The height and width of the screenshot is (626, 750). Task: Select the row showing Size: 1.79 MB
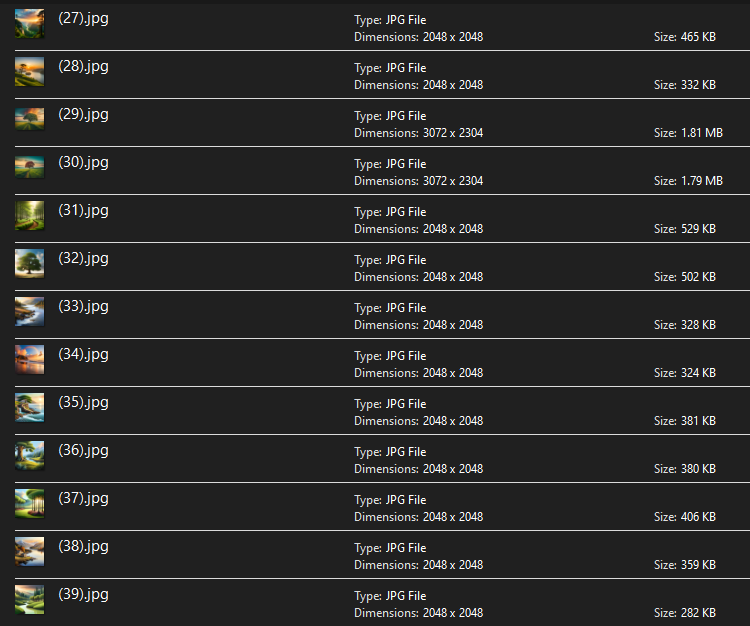point(688,181)
